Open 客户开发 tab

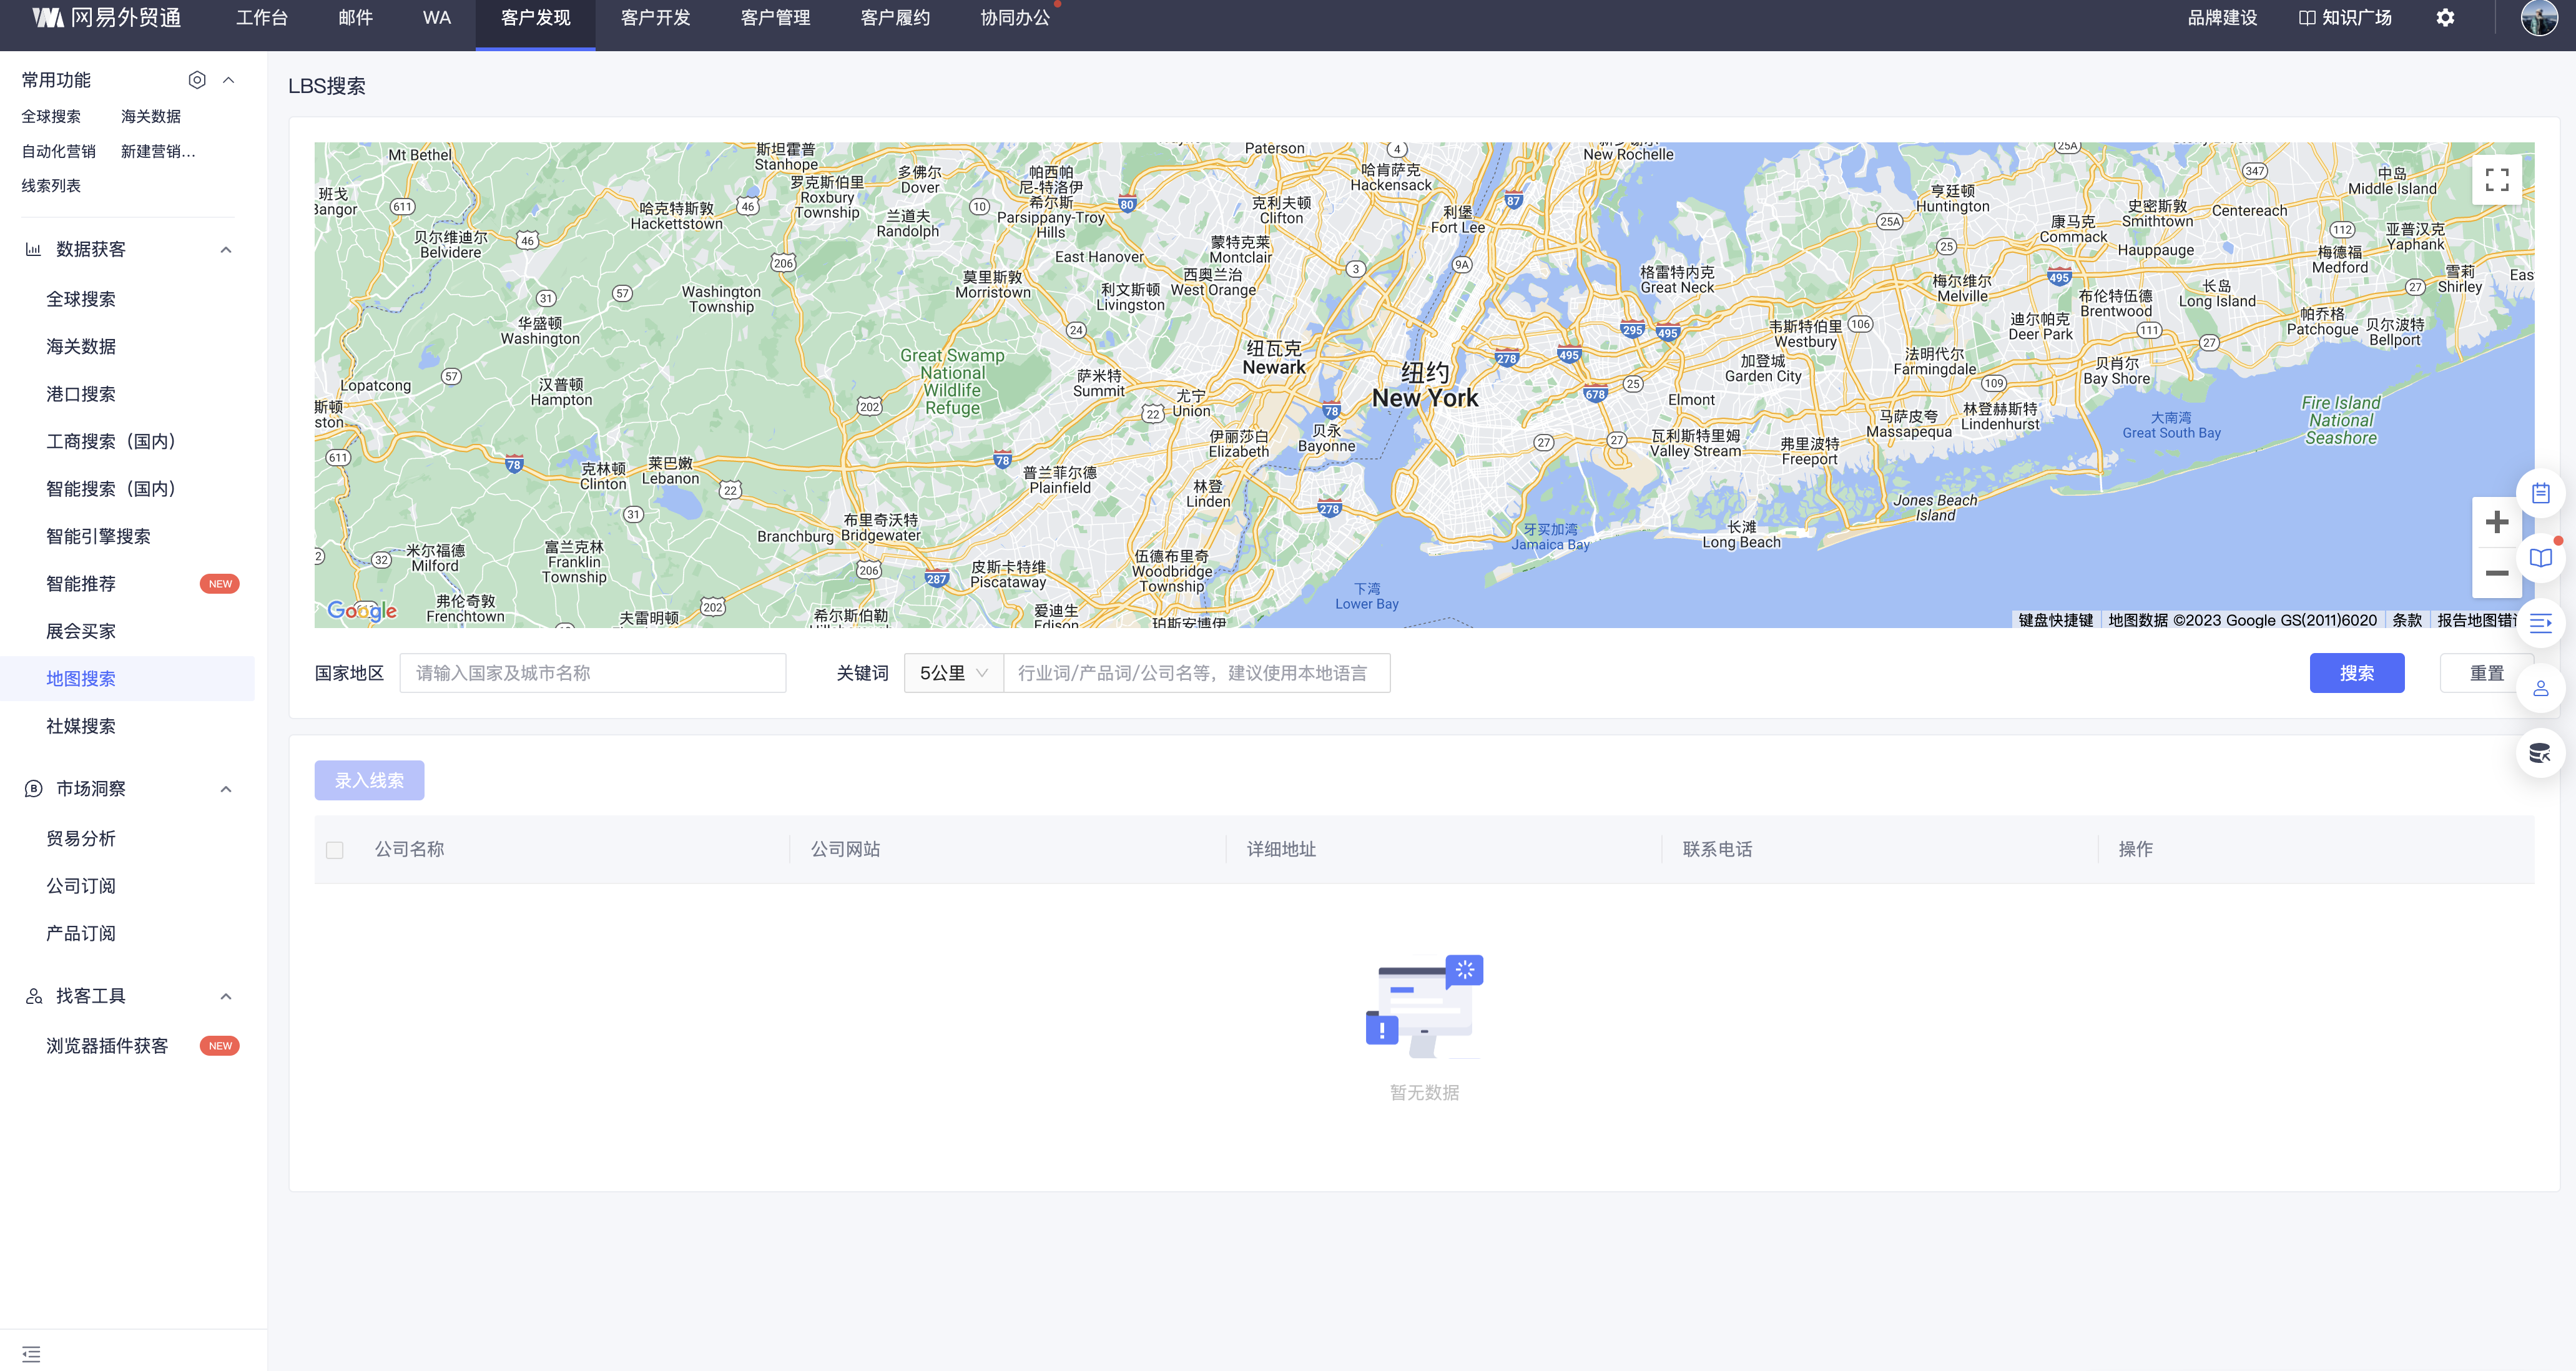(x=655, y=18)
